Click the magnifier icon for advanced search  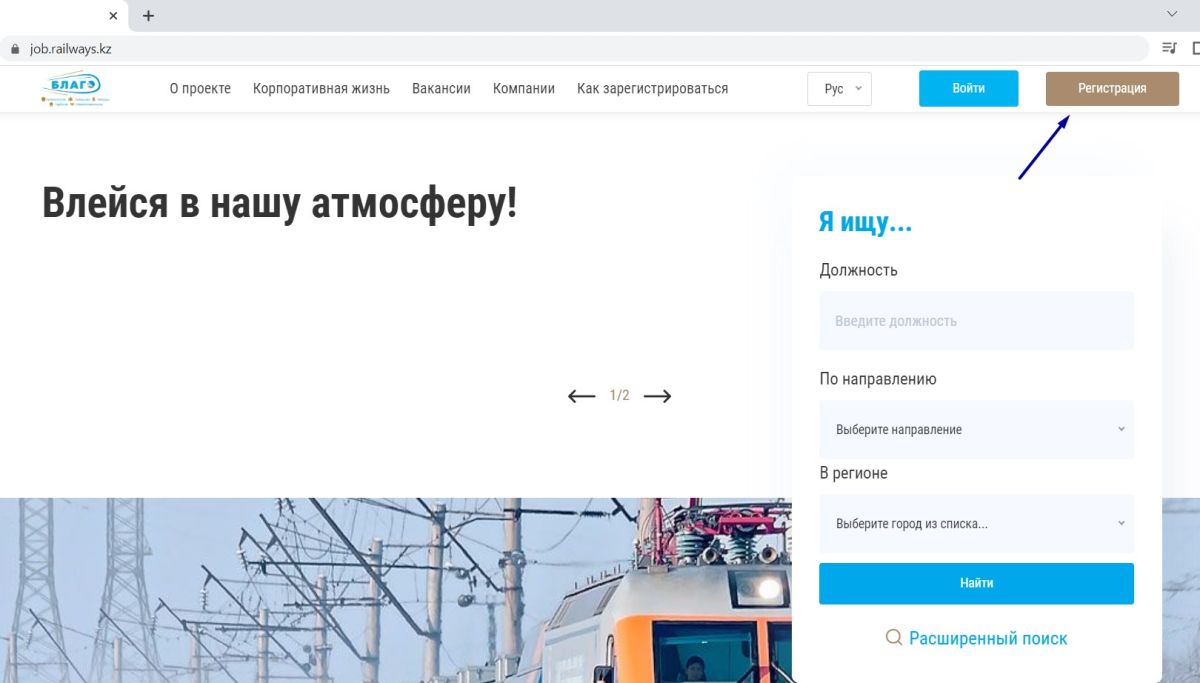pyautogui.click(x=894, y=637)
